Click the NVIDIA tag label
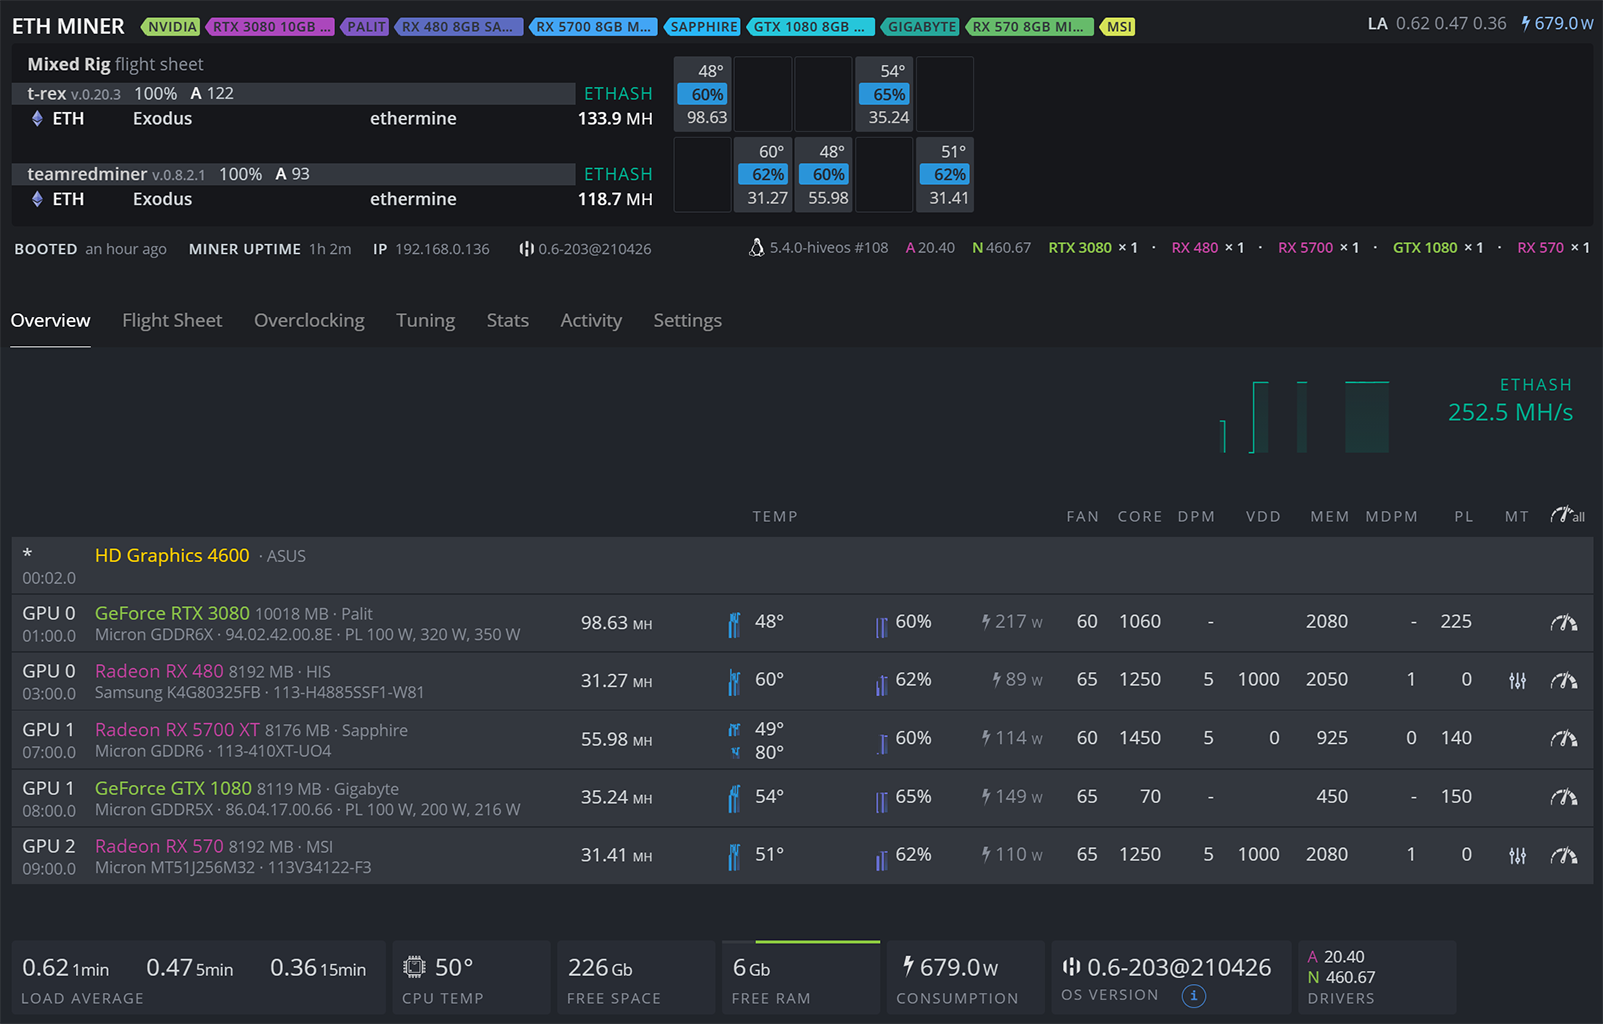The height and width of the screenshot is (1024, 1603). pos(171,27)
